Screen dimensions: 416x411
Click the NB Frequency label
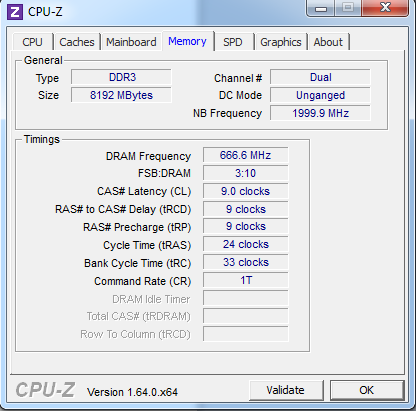click(227, 114)
